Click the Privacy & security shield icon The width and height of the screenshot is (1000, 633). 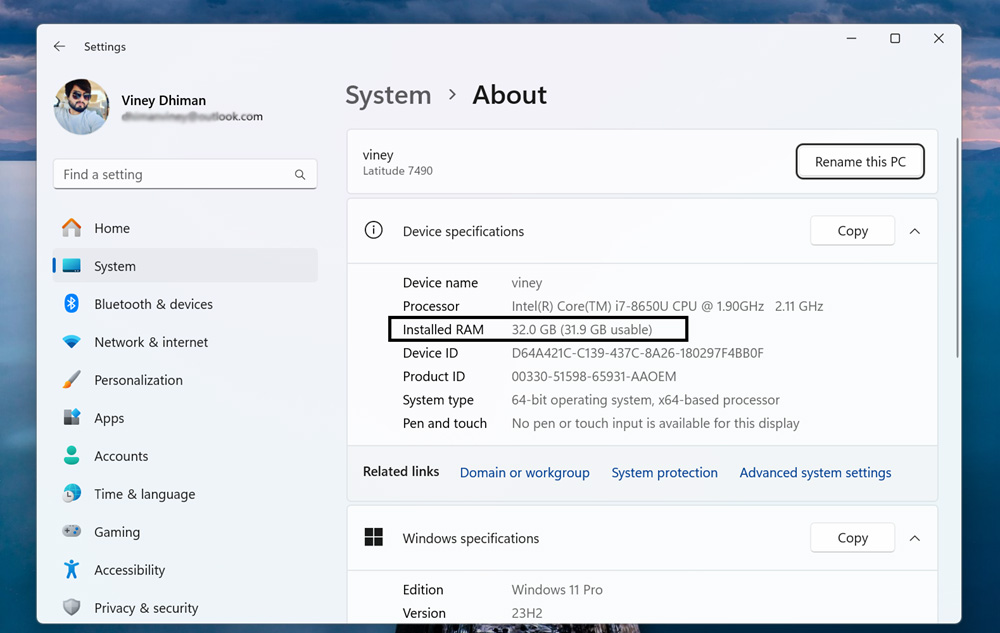71,608
